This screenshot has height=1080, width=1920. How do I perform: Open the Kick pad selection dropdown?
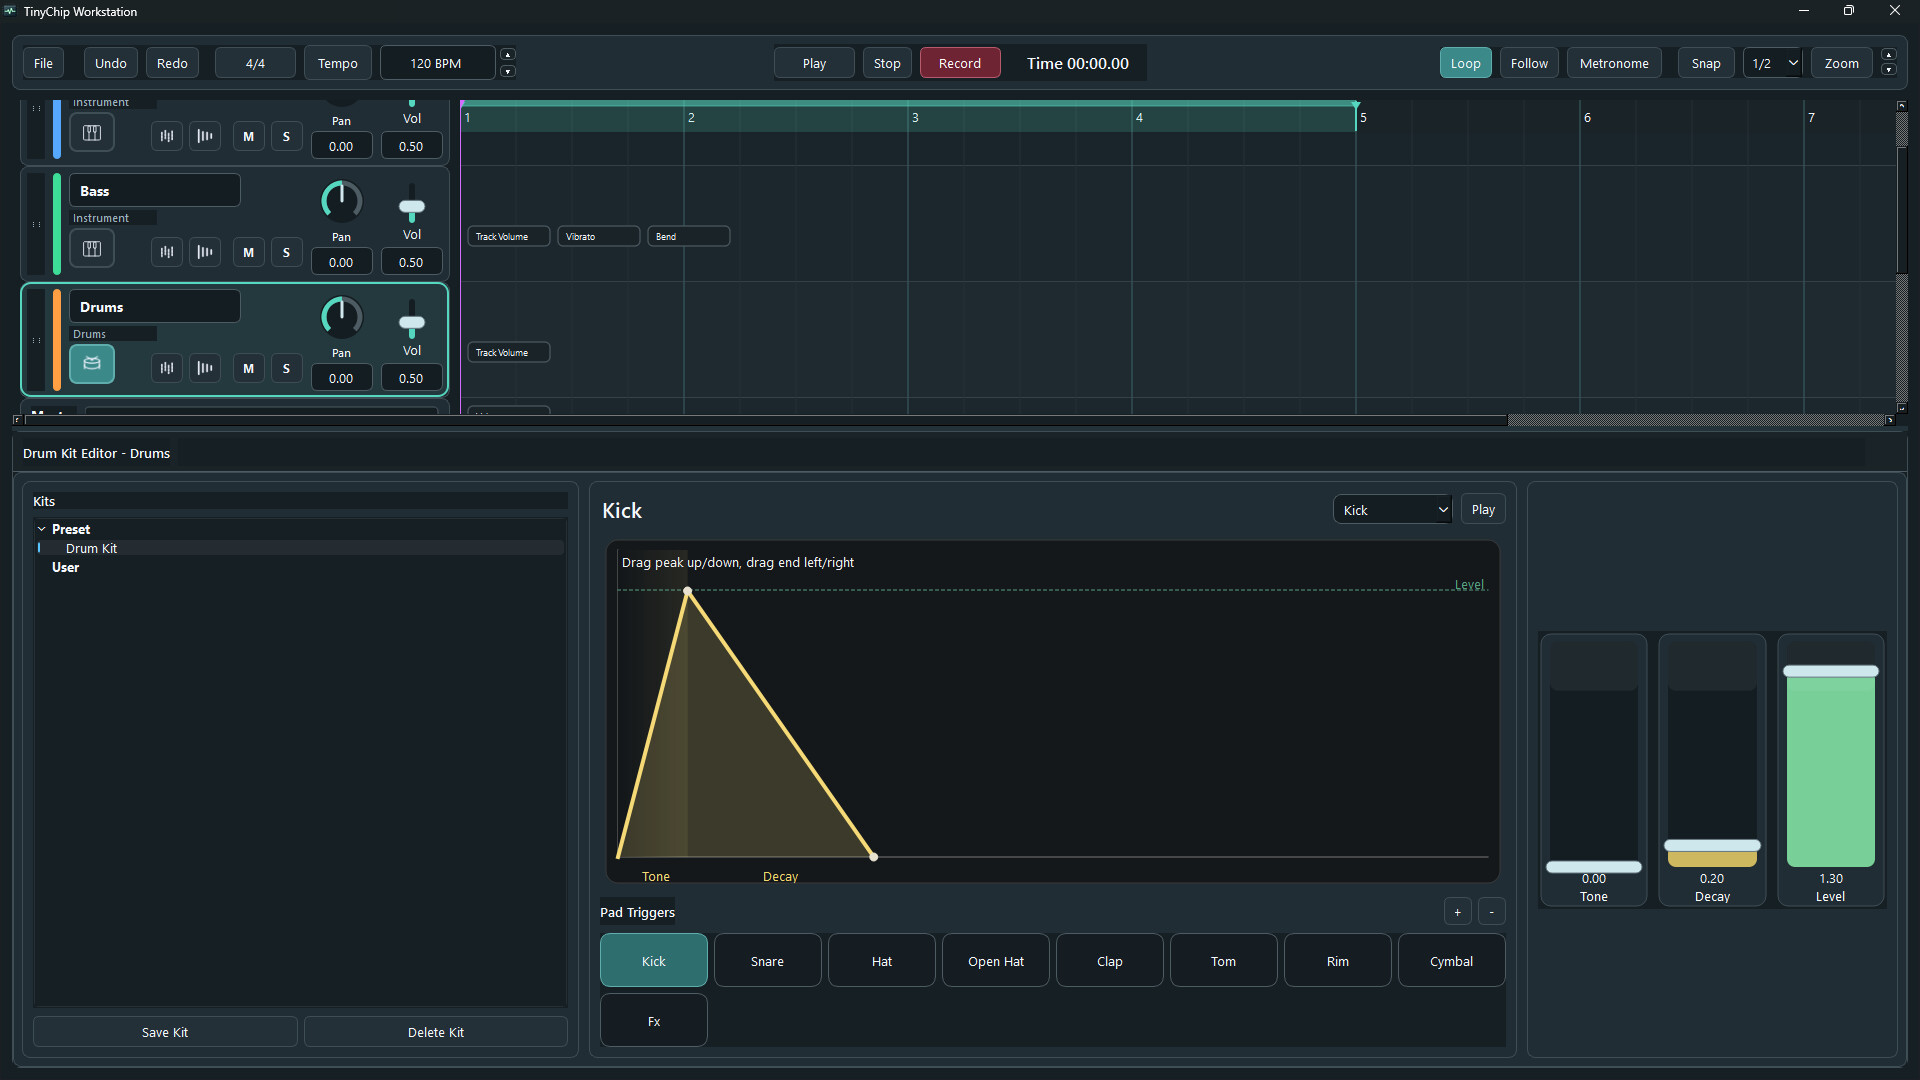coord(1392,510)
